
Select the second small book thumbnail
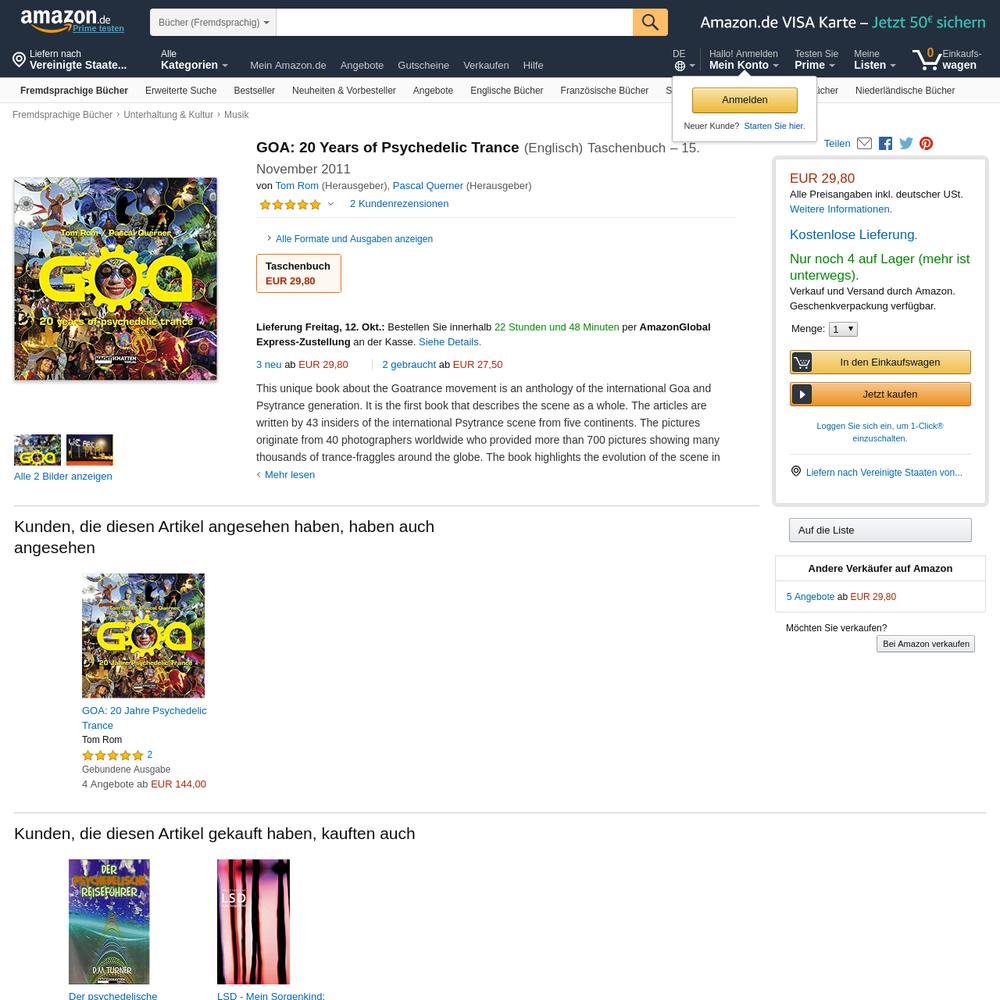click(89, 450)
